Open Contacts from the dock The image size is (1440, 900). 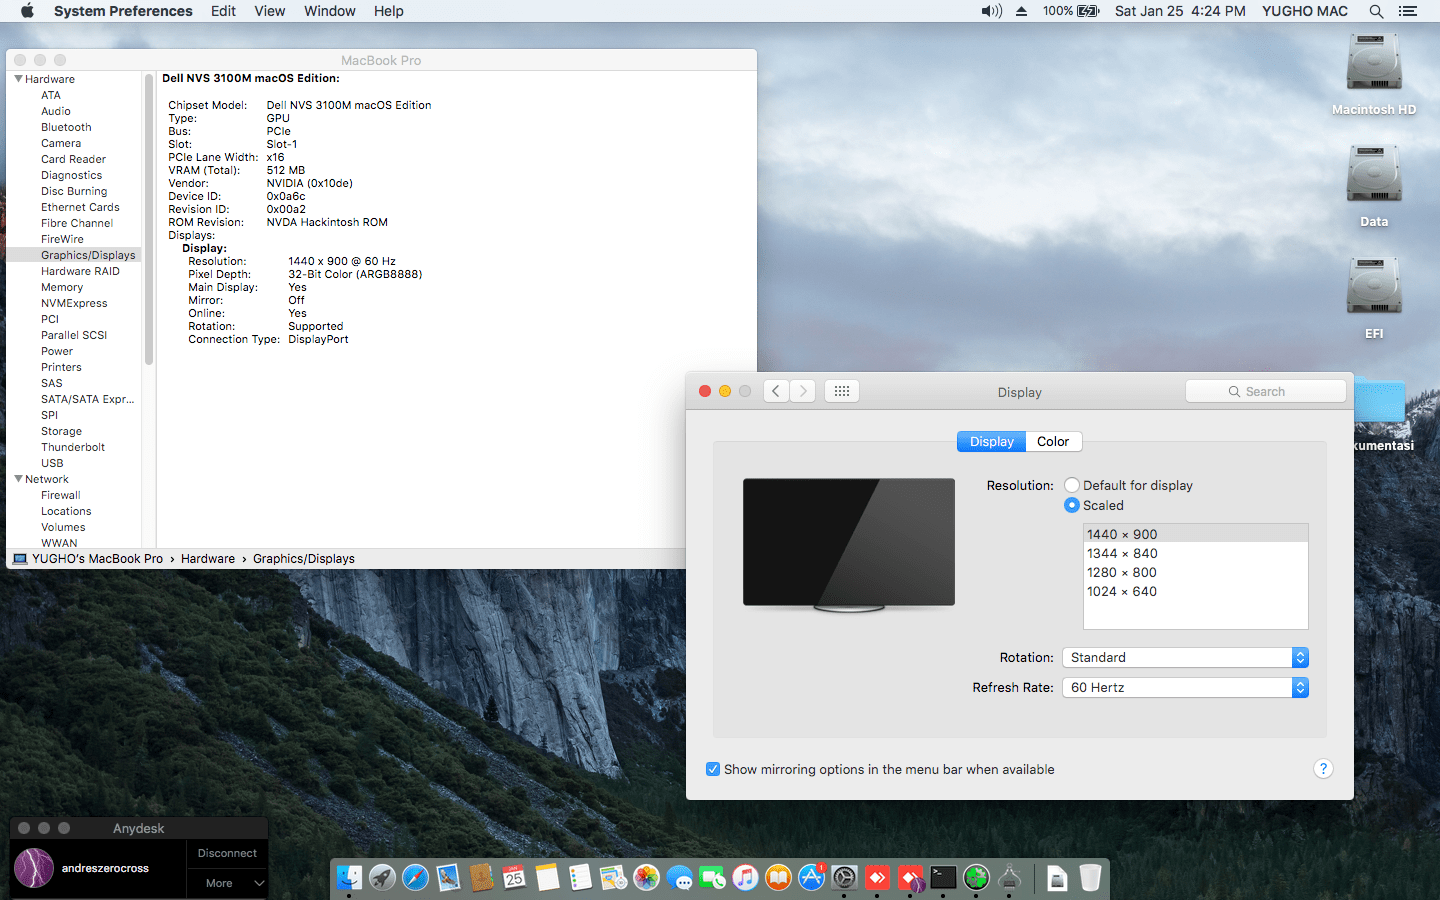(481, 878)
